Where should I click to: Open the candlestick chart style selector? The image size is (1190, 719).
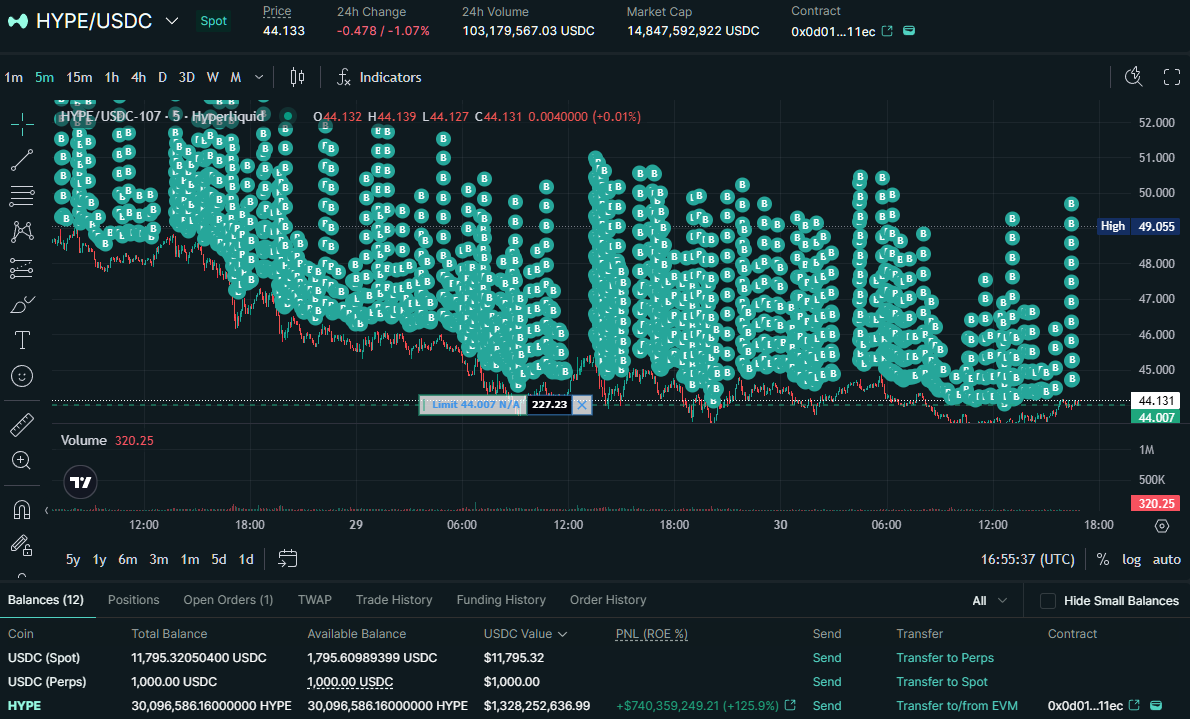[298, 77]
